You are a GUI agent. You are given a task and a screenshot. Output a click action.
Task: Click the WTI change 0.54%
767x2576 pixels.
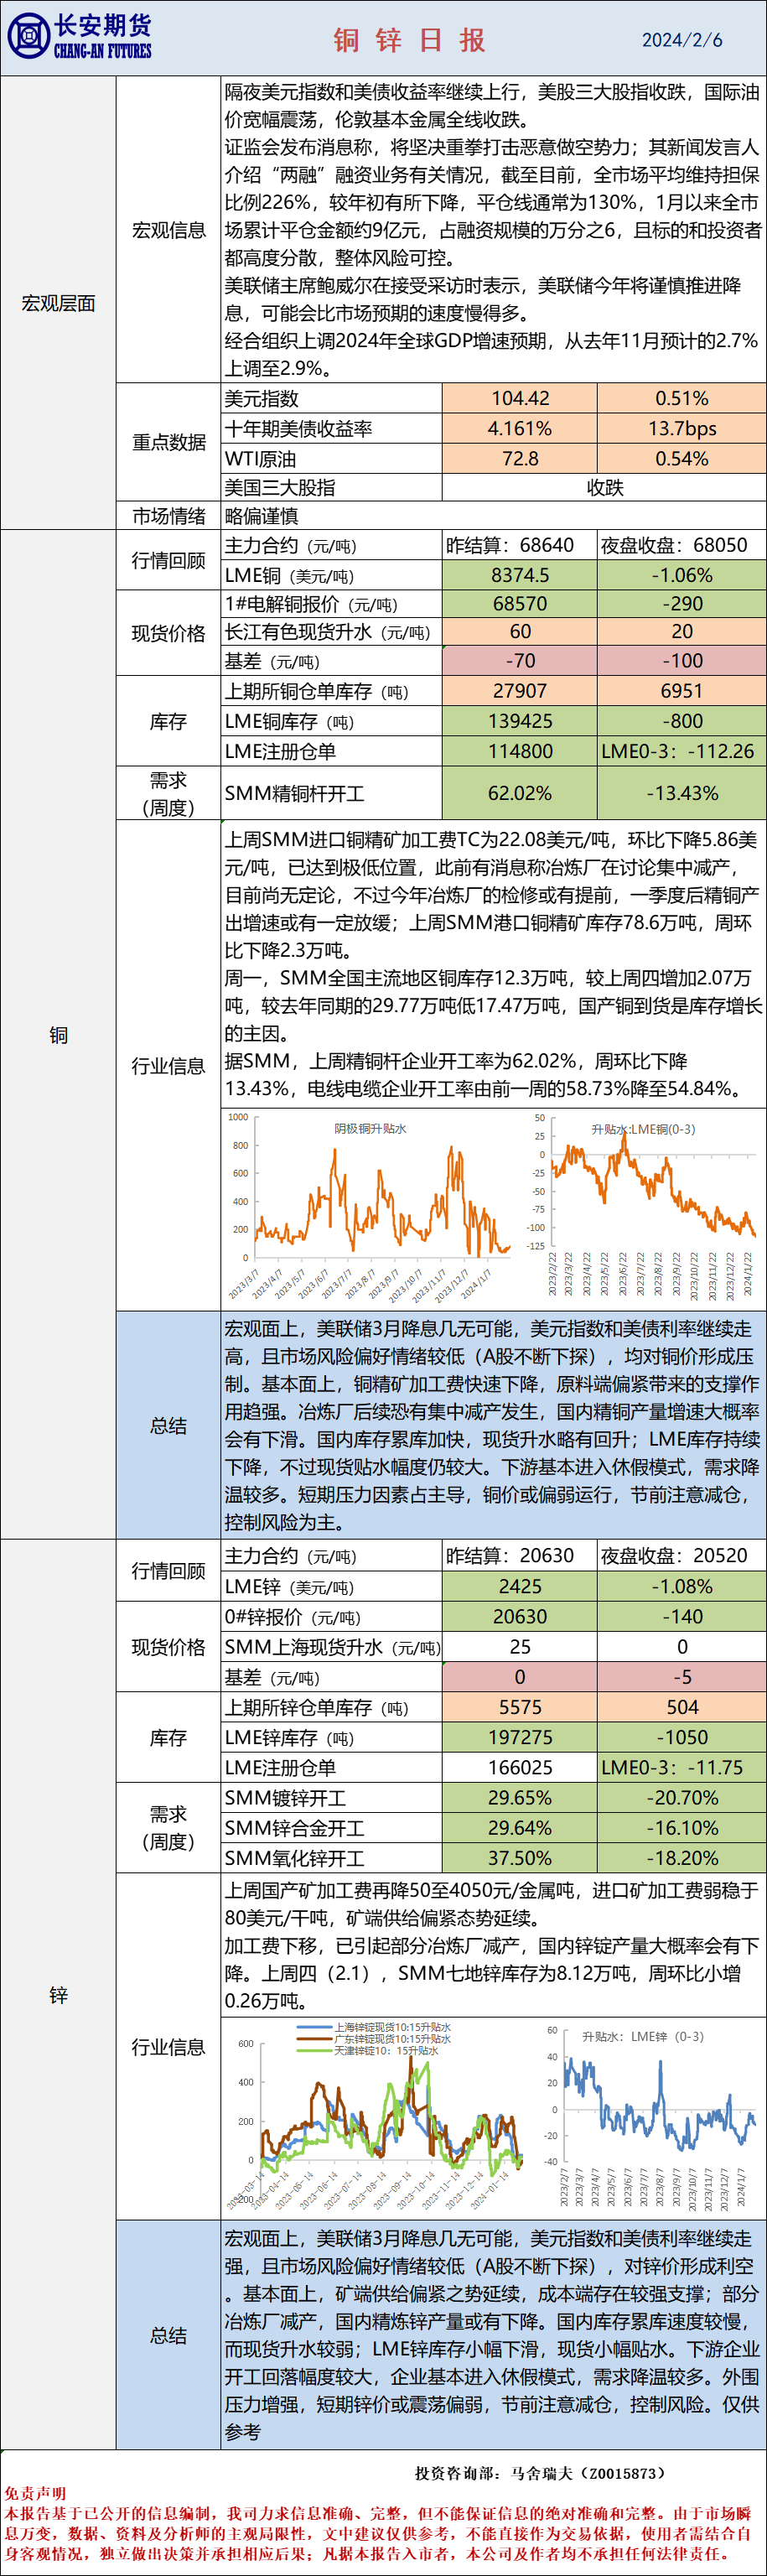click(682, 459)
